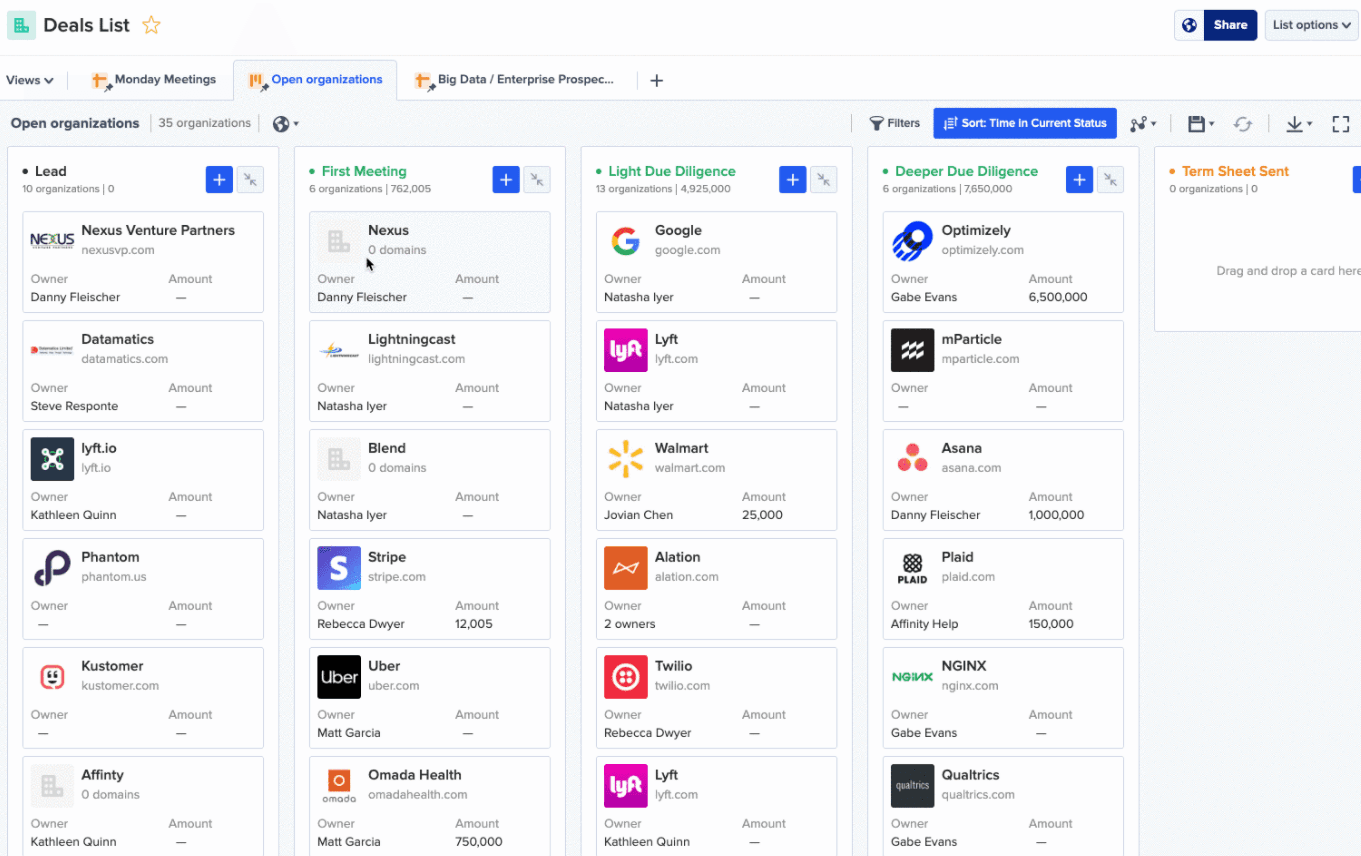Expand the Views dropdown
The image size is (1361, 856).
[x=30, y=80]
